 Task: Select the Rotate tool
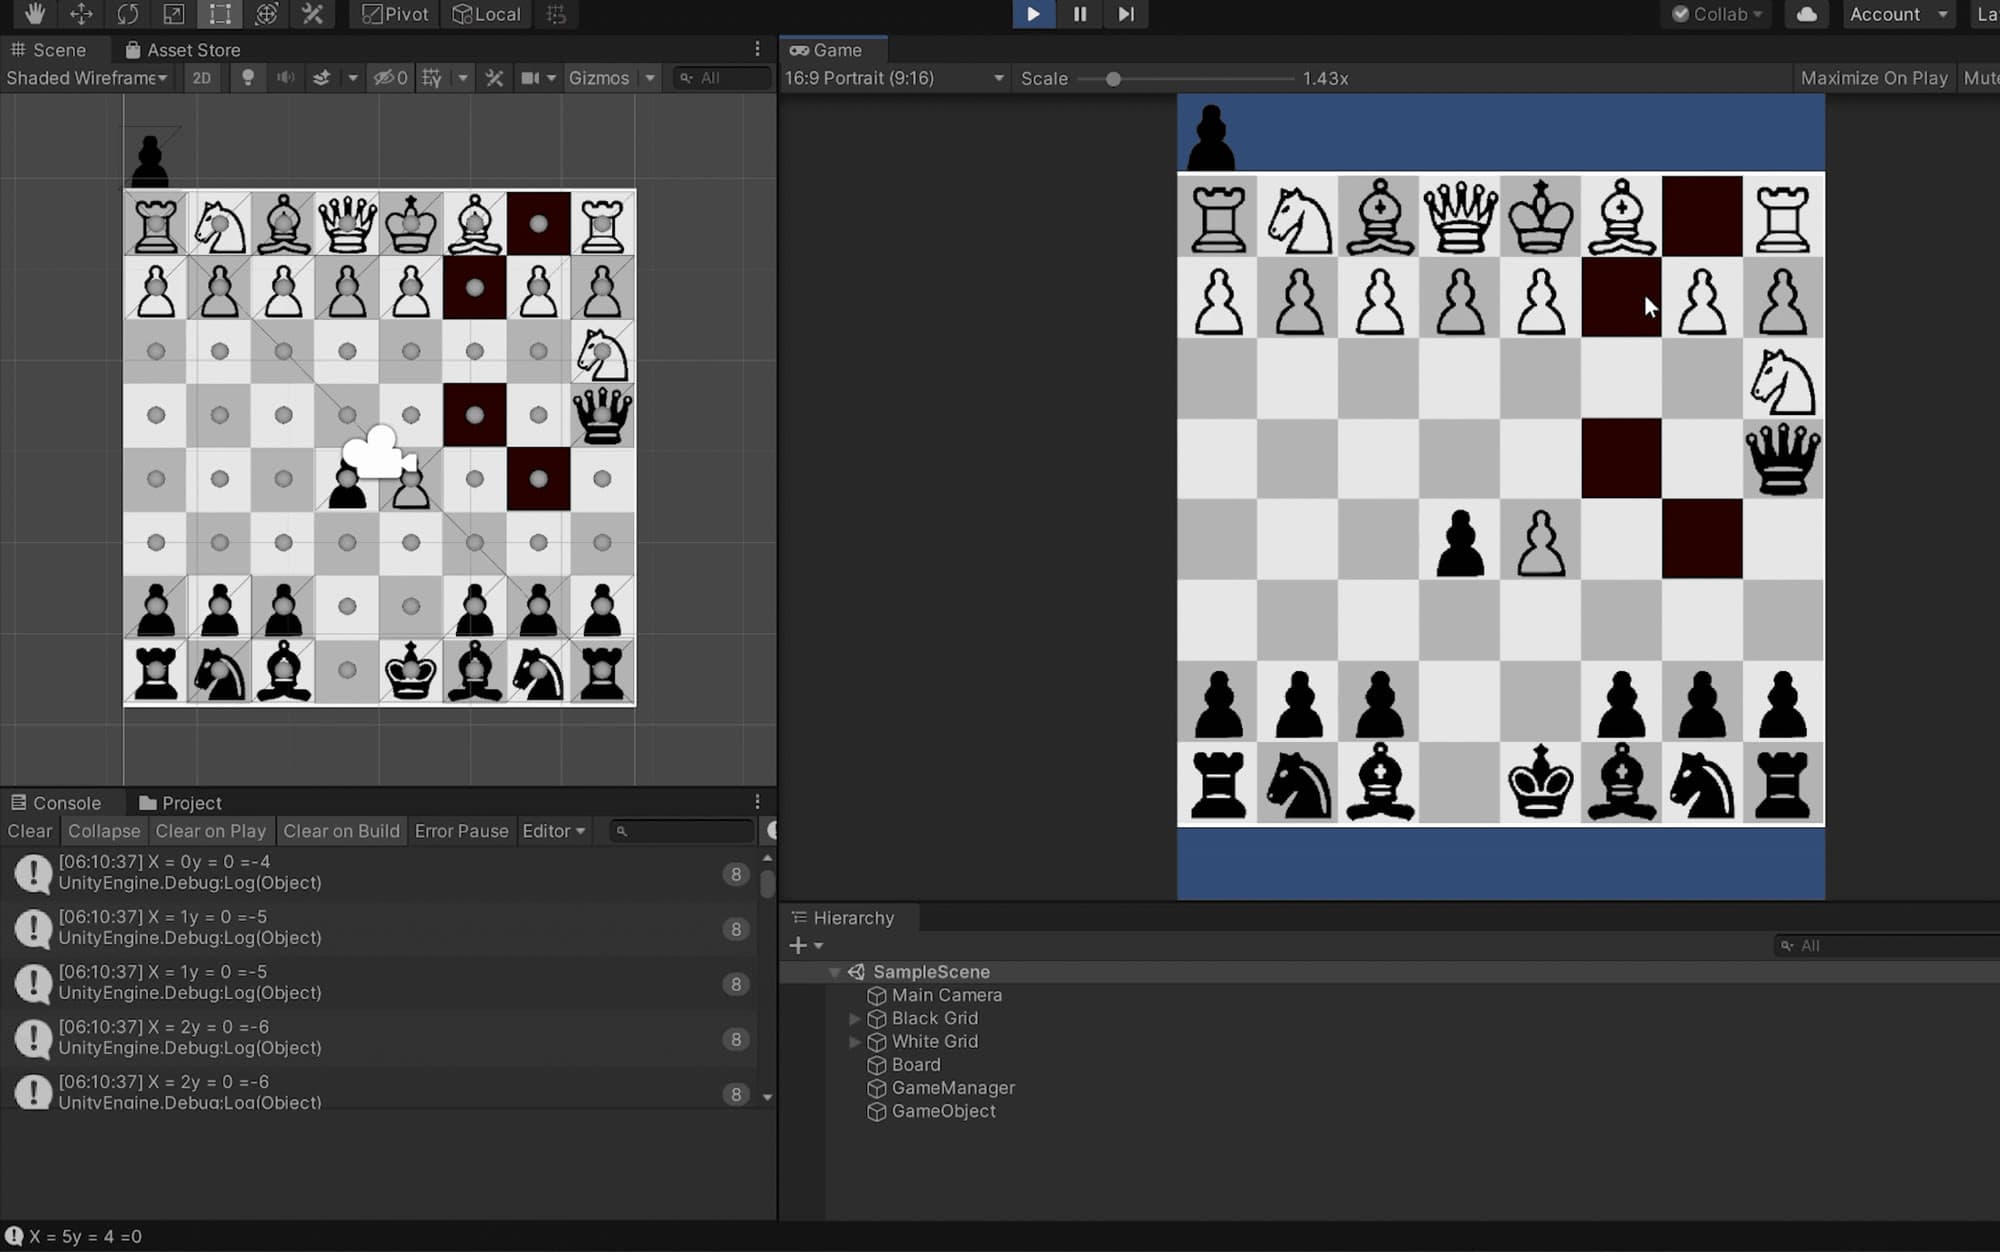127,14
